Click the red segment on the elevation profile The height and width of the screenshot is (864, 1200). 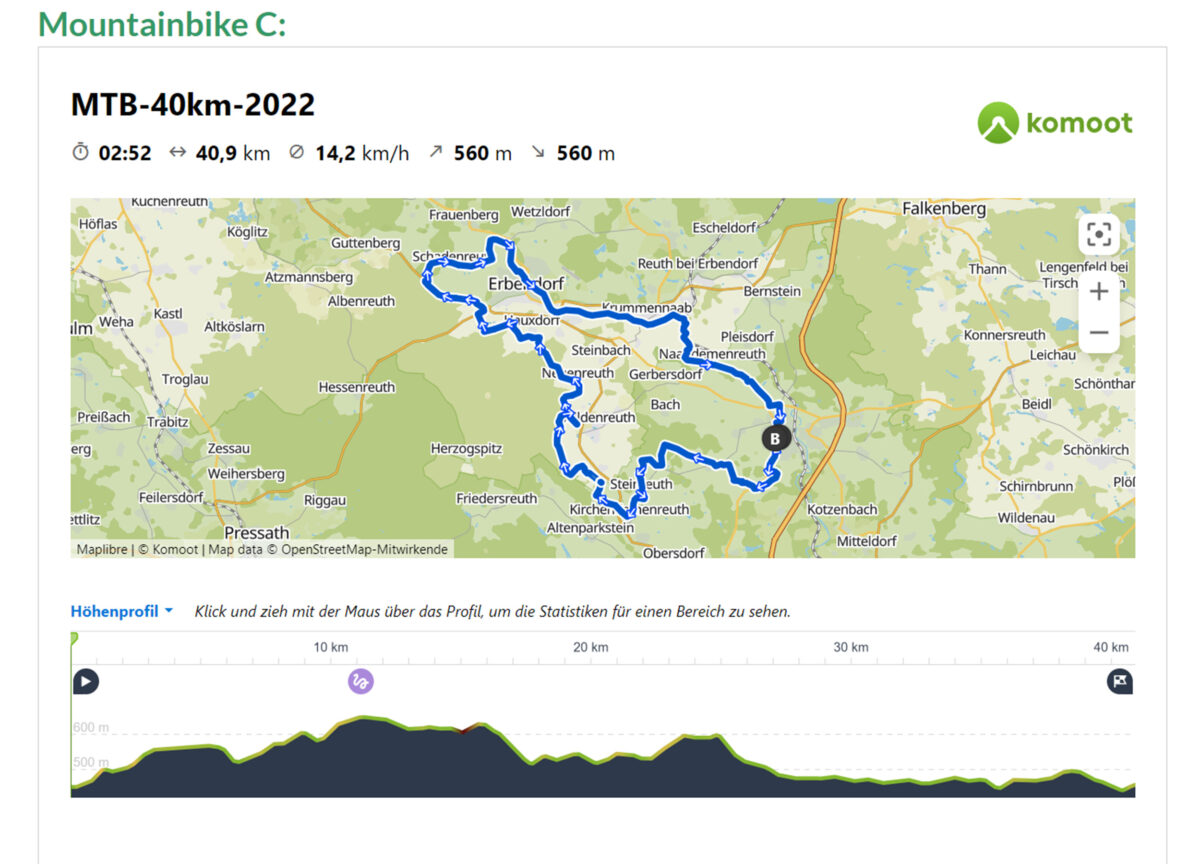coord(462,730)
